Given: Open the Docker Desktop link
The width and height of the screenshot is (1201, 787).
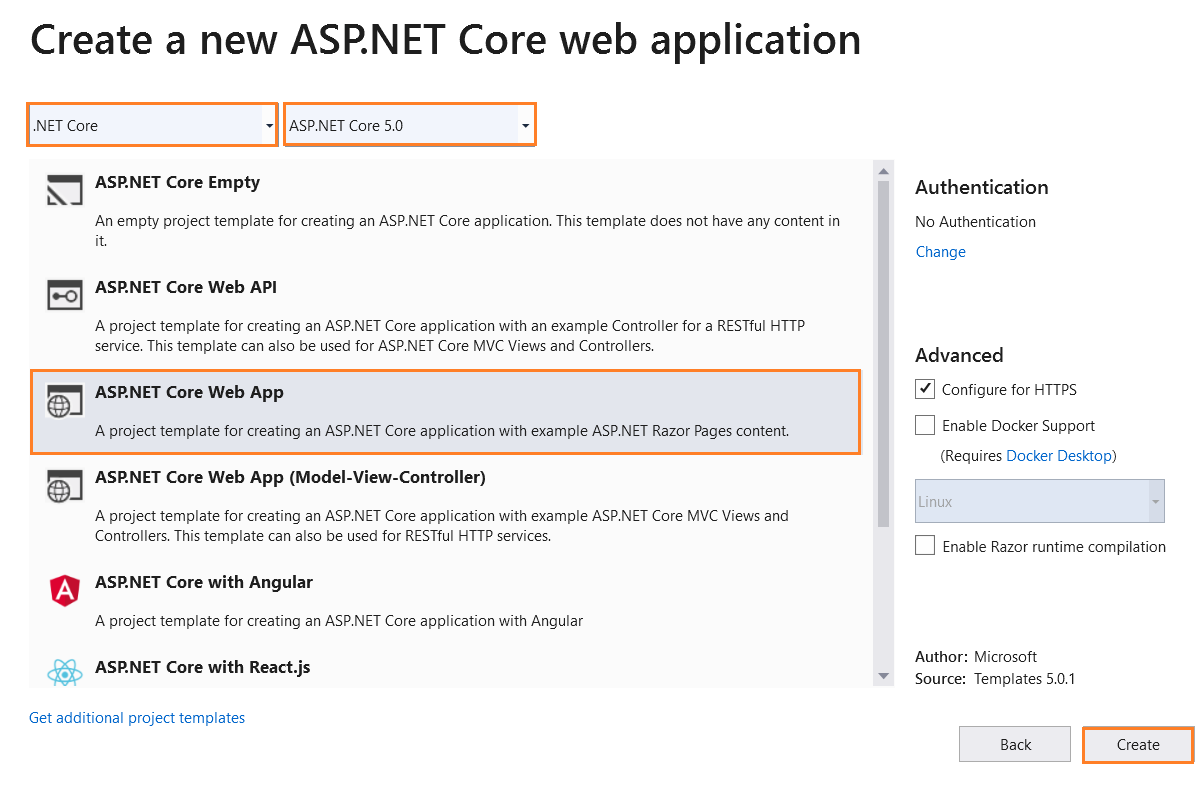Looking at the screenshot, I should tap(1058, 456).
